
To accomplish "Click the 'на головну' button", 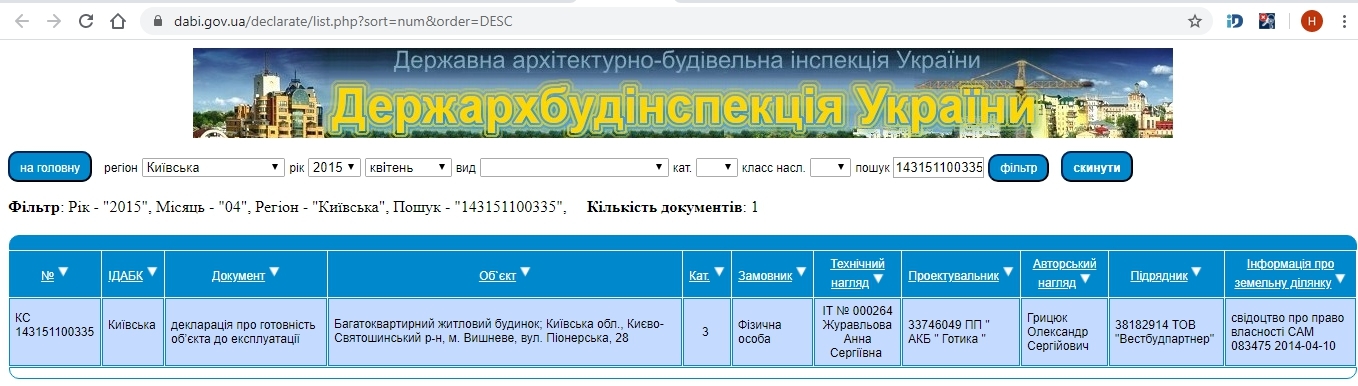I will [50, 167].
